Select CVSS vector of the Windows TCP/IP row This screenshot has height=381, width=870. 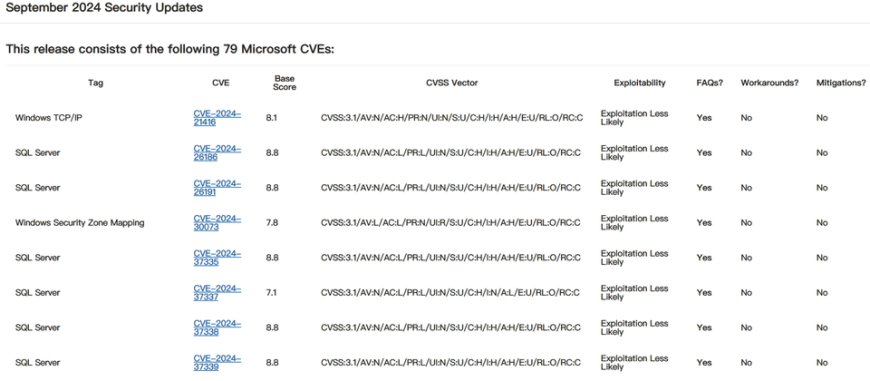[452, 118]
